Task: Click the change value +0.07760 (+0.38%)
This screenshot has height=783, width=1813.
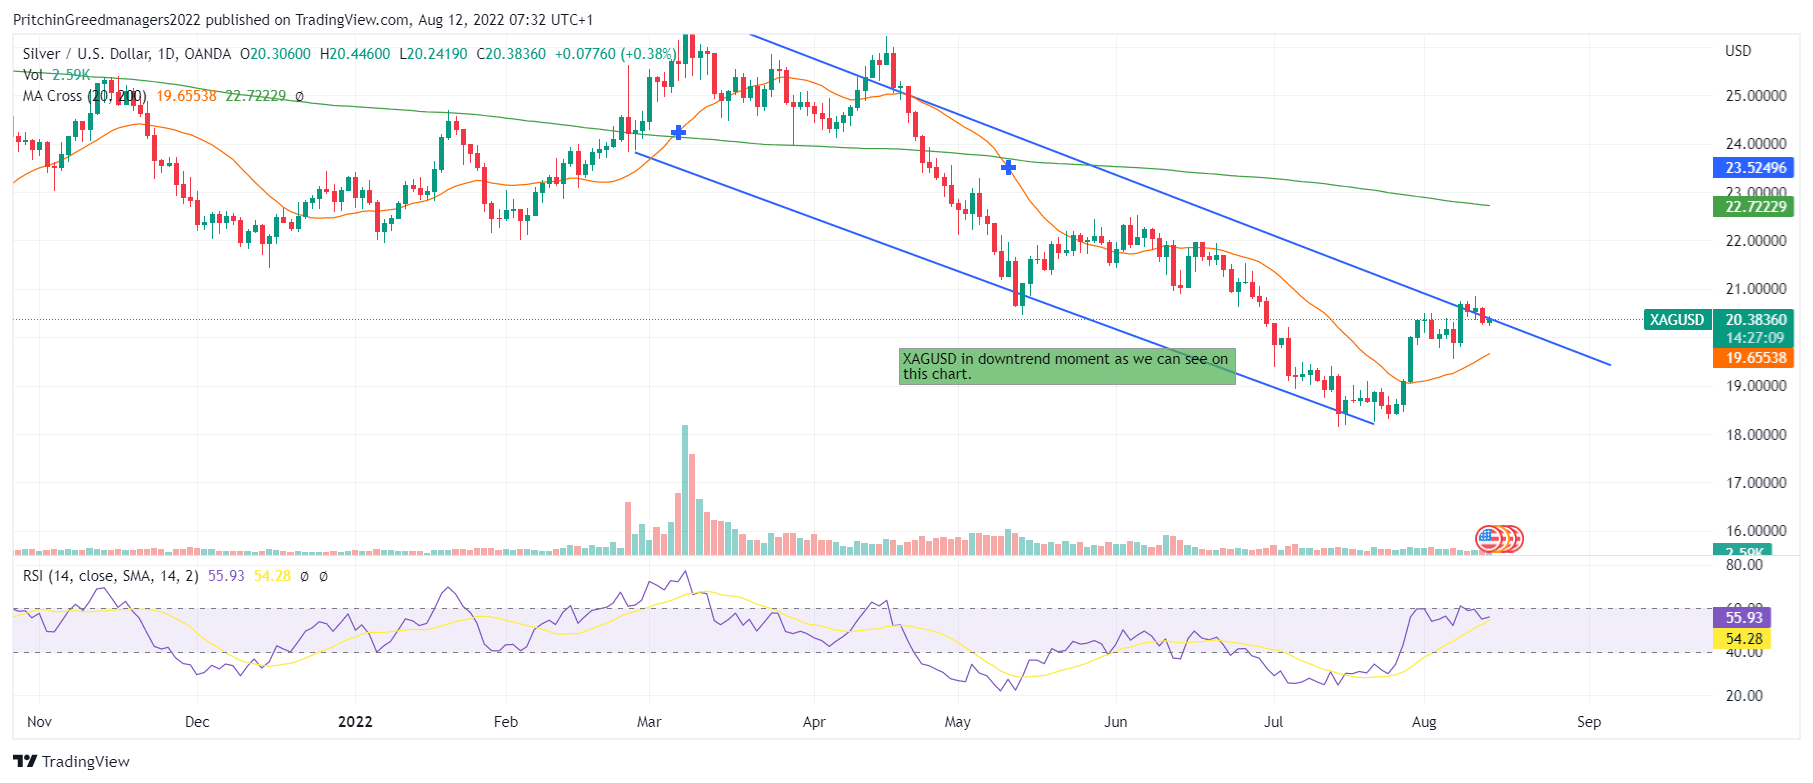Action: (616, 54)
